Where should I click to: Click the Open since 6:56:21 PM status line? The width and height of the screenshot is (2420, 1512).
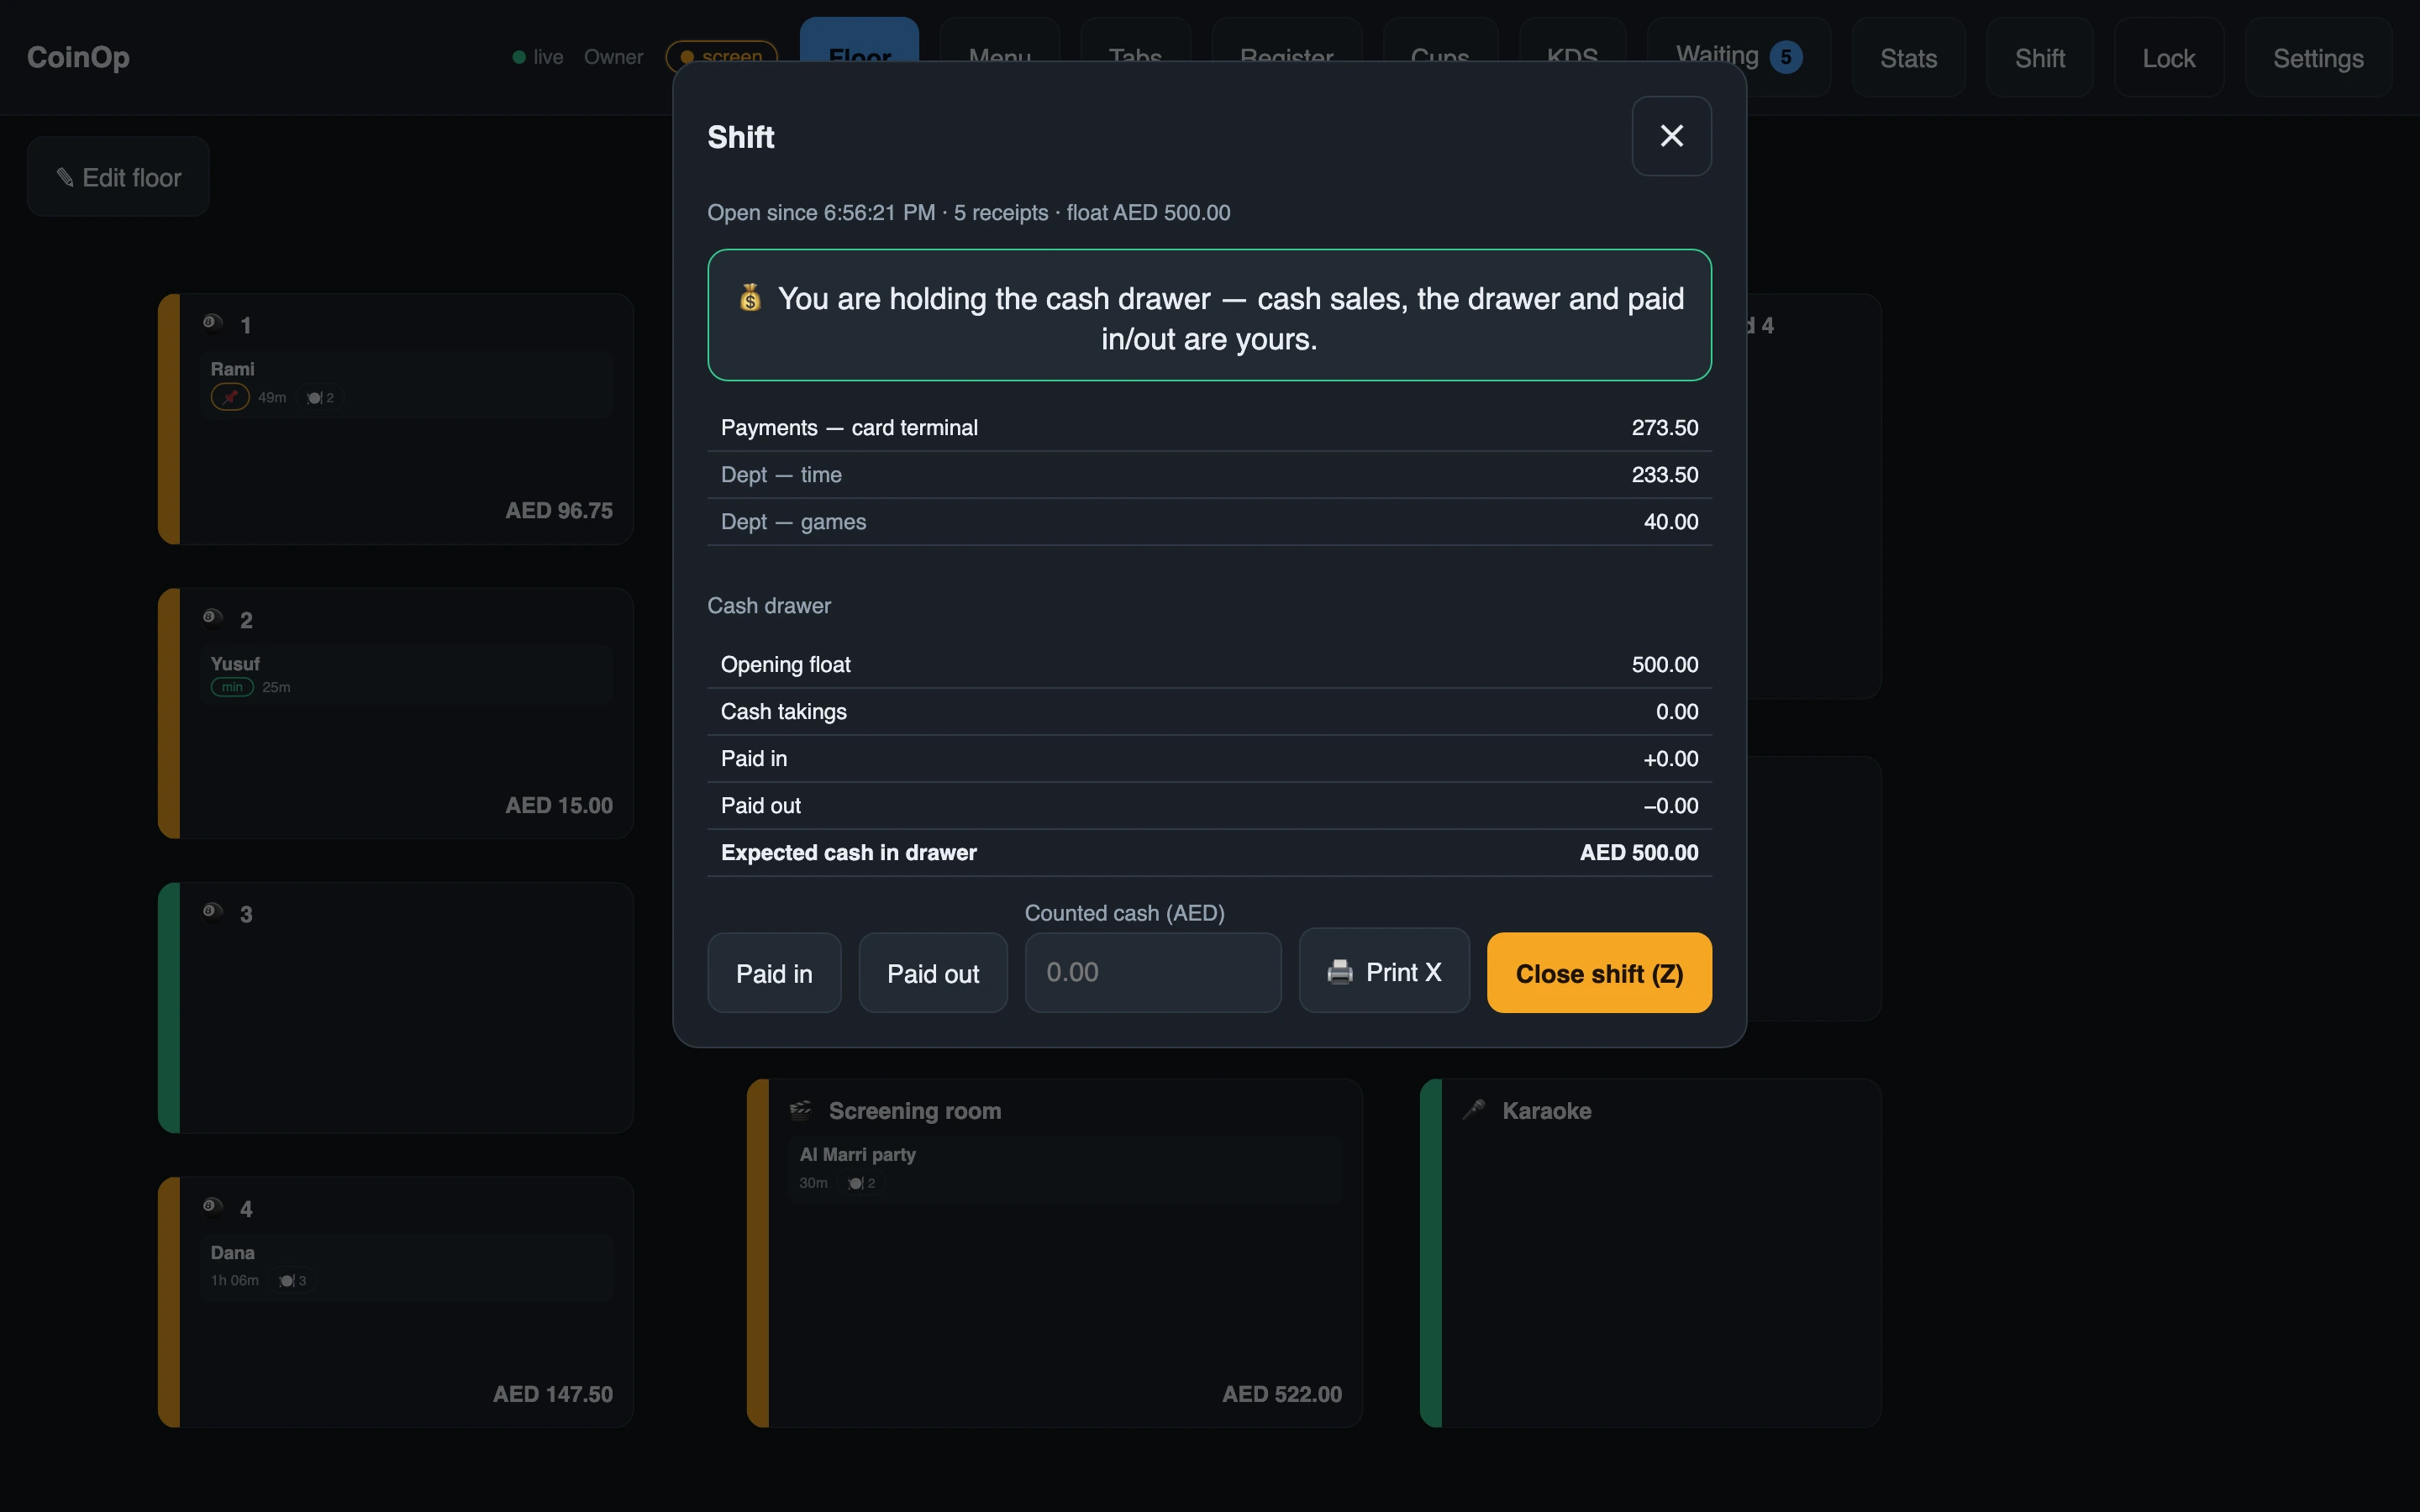(969, 213)
